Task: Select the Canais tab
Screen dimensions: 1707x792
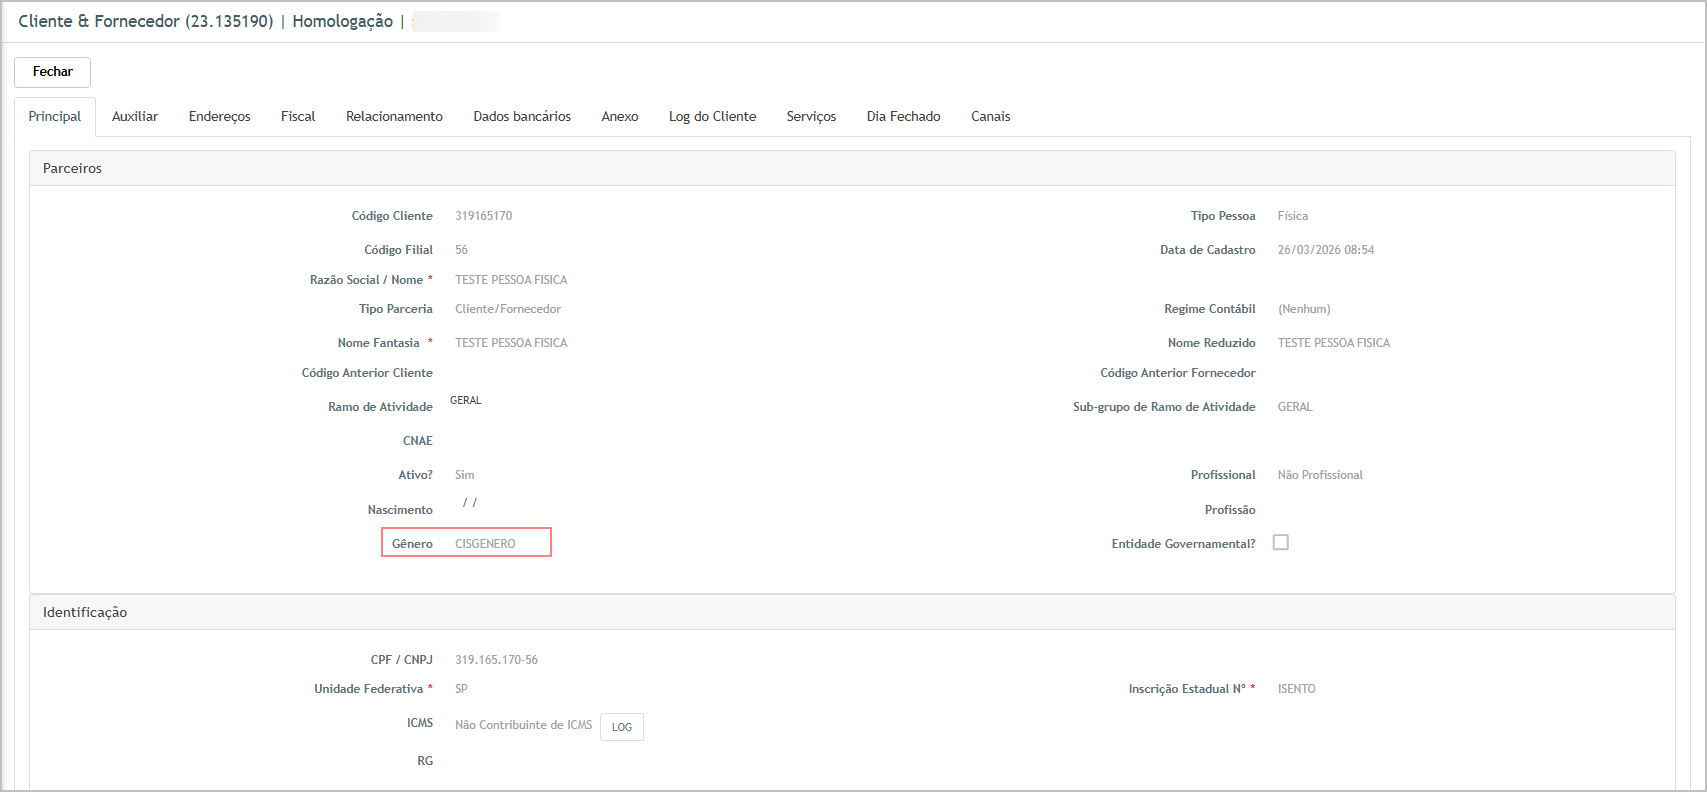Action: [x=990, y=117]
